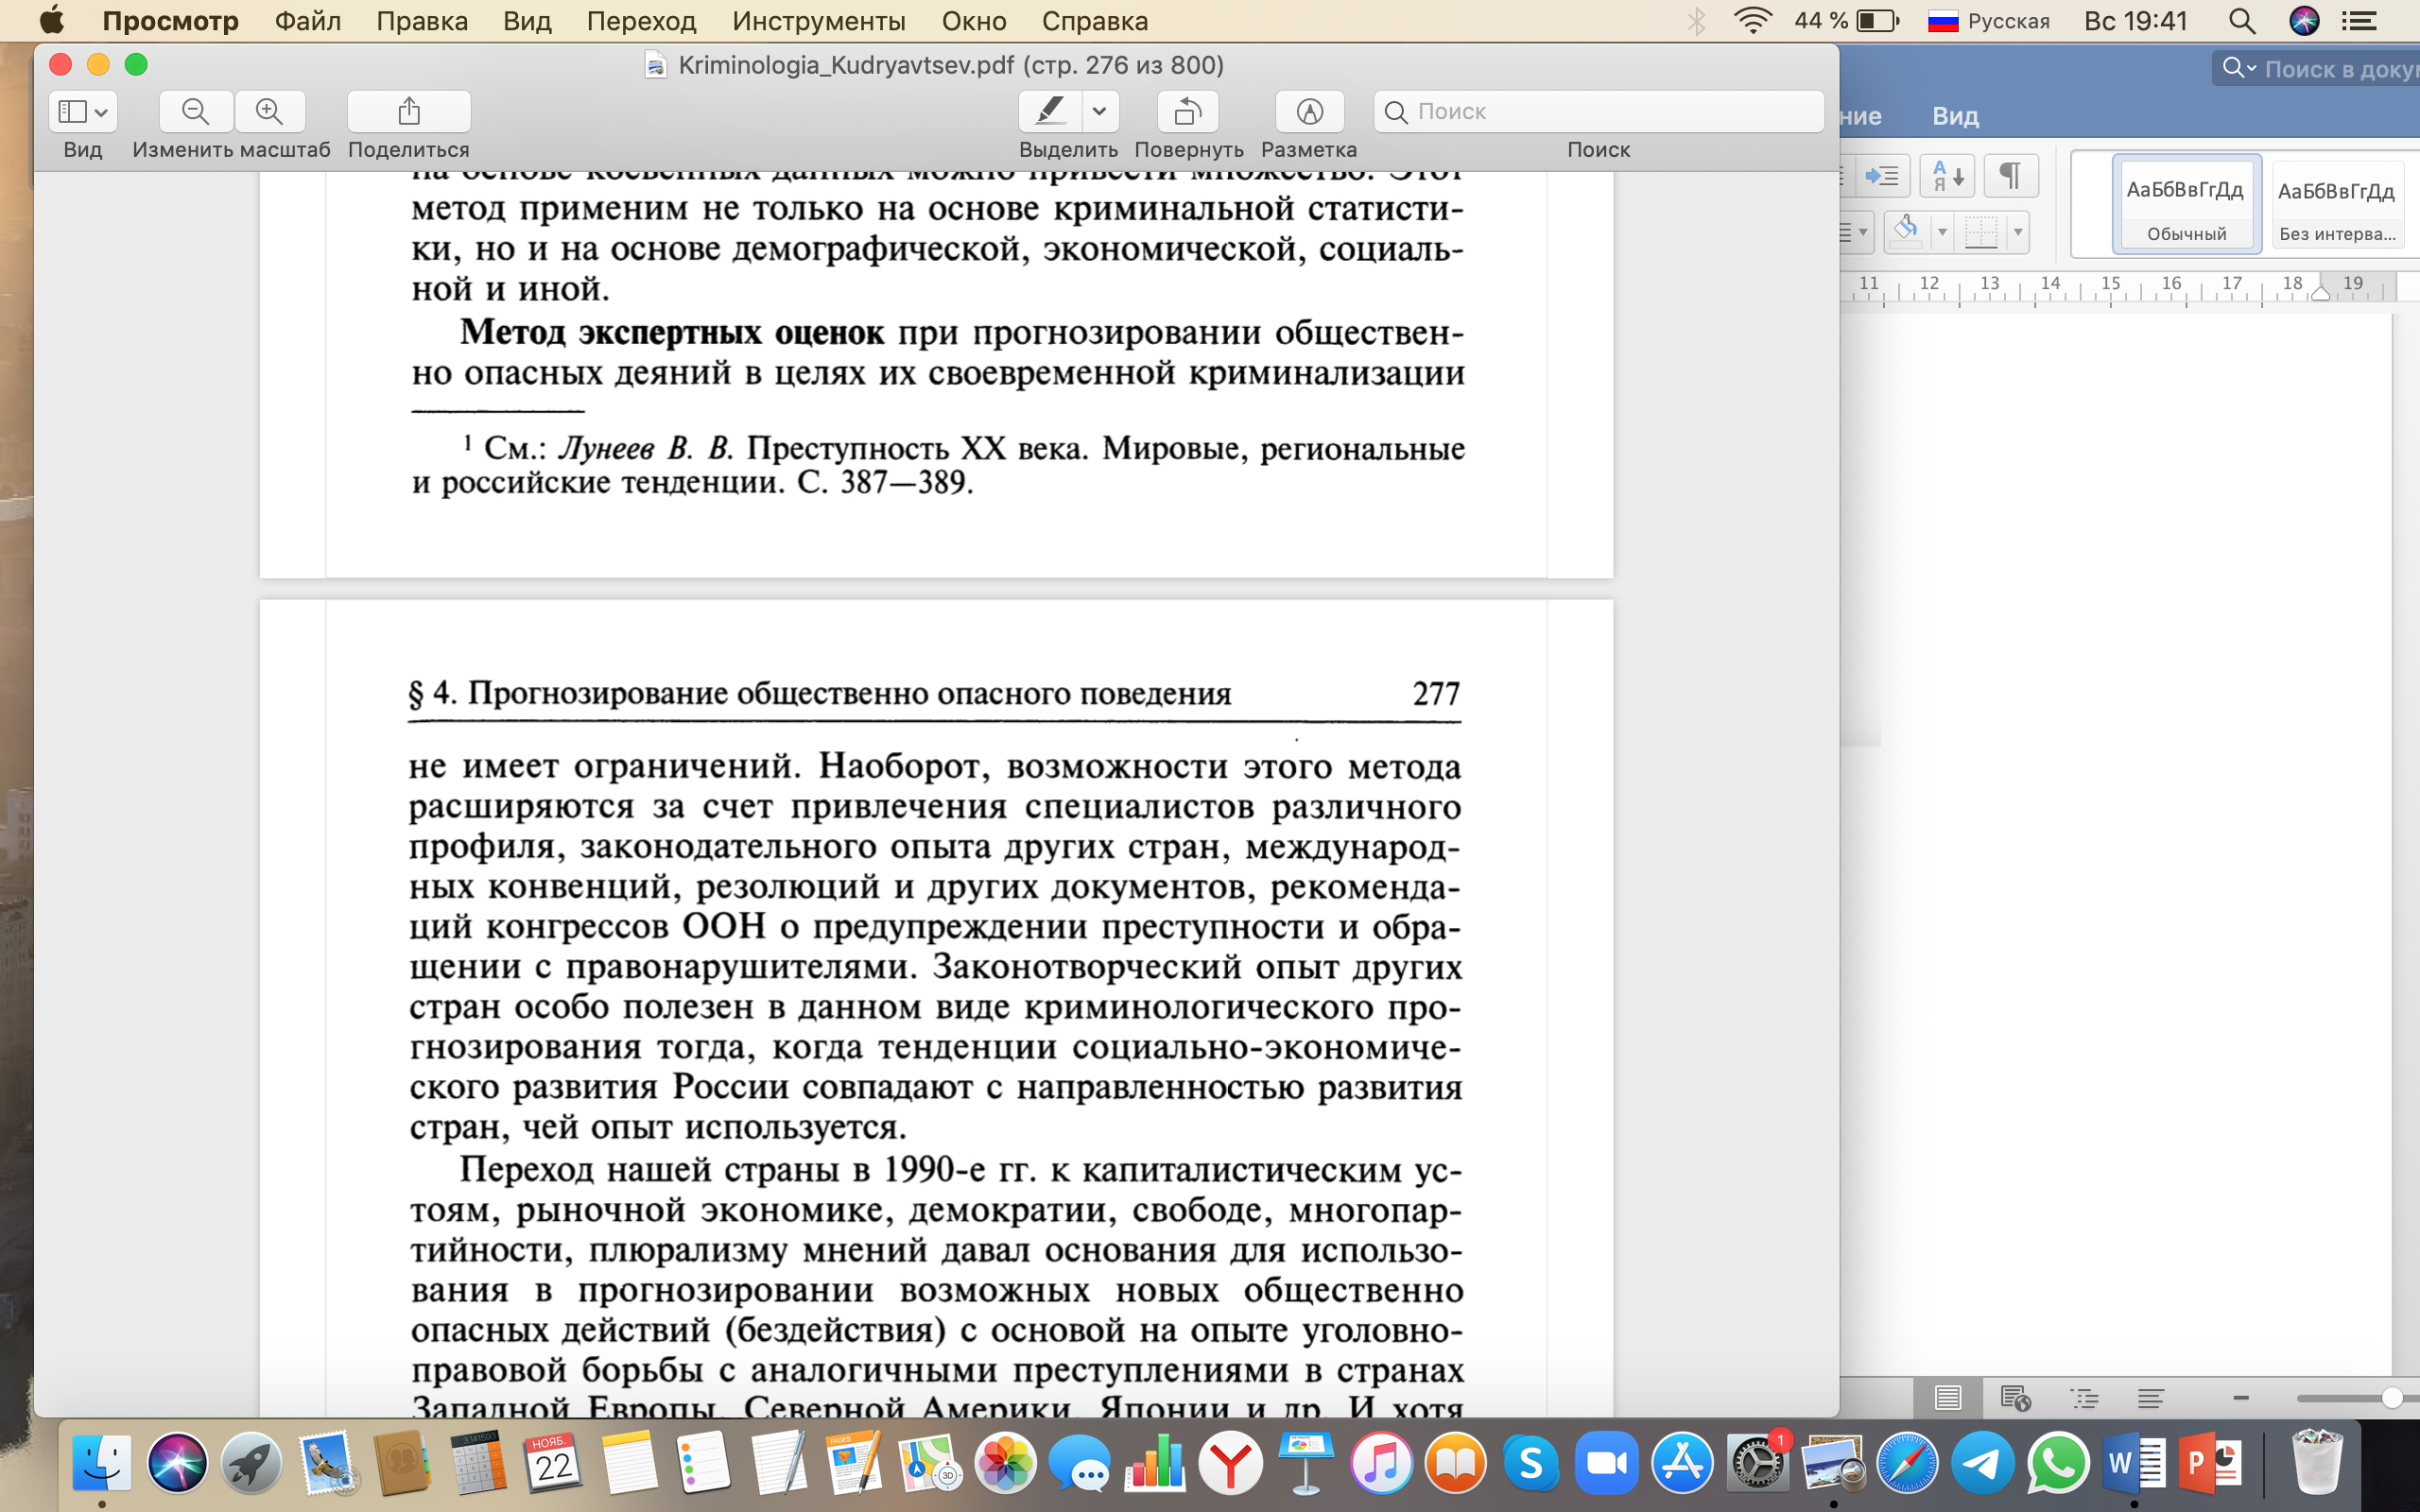
Task: Click the bold text Метод экспертных оценок
Action: point(671,332)
